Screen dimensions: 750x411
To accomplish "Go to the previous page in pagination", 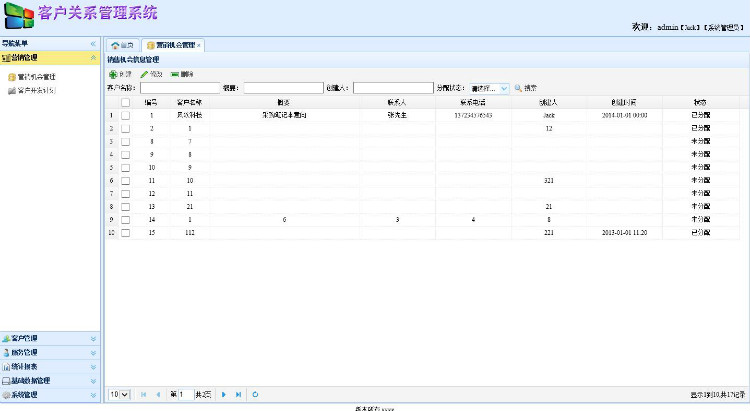I will [158, 395].
